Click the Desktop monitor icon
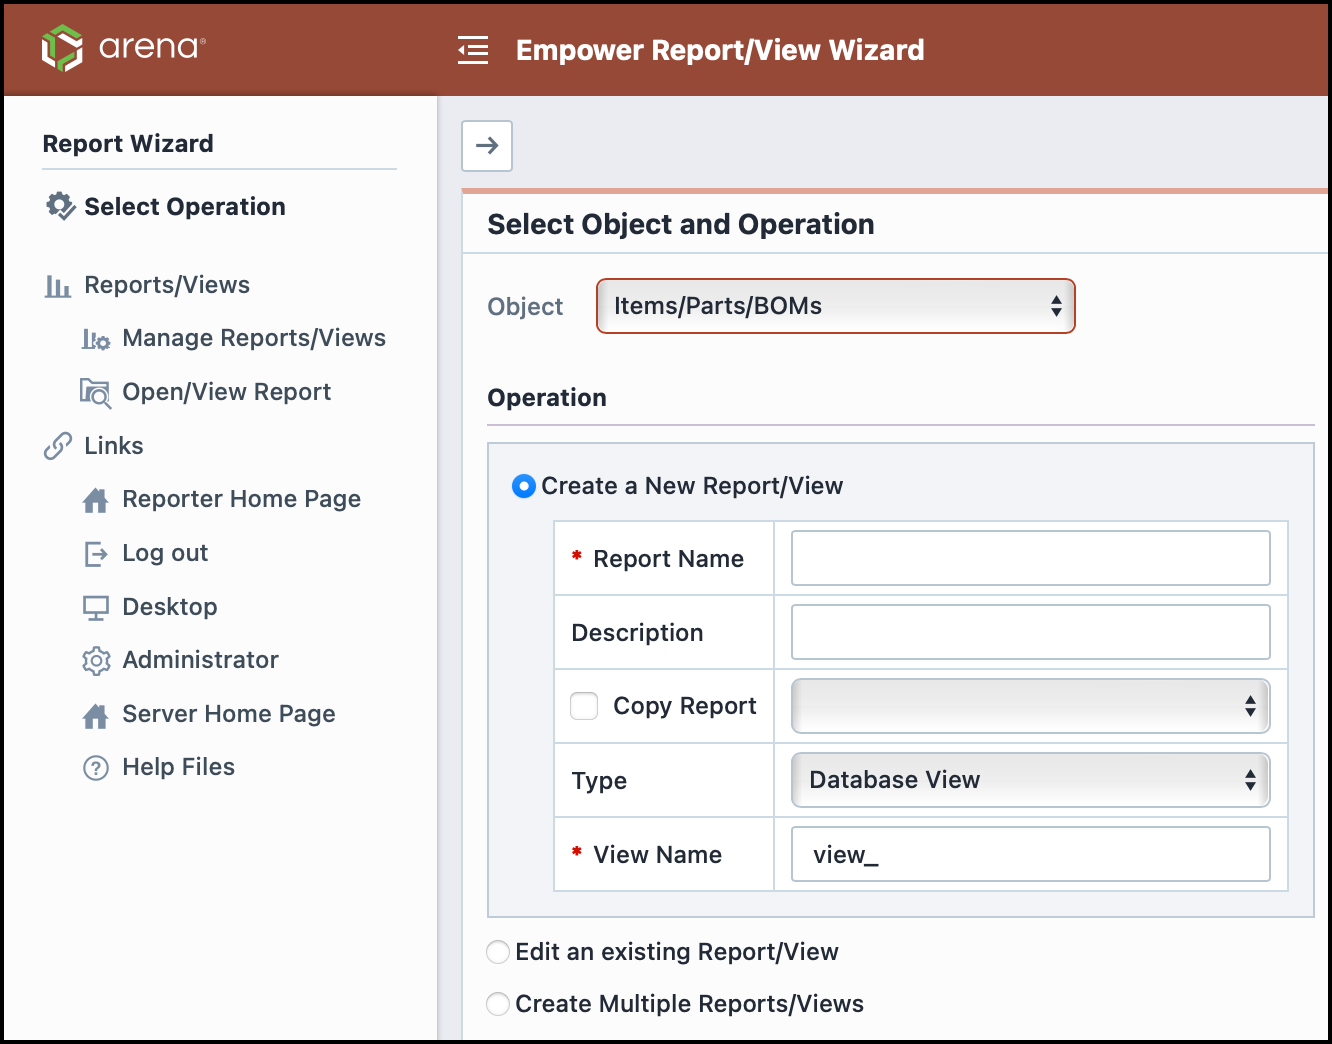Viewport: 1332px width, 1044px height. tap(95, 607)
